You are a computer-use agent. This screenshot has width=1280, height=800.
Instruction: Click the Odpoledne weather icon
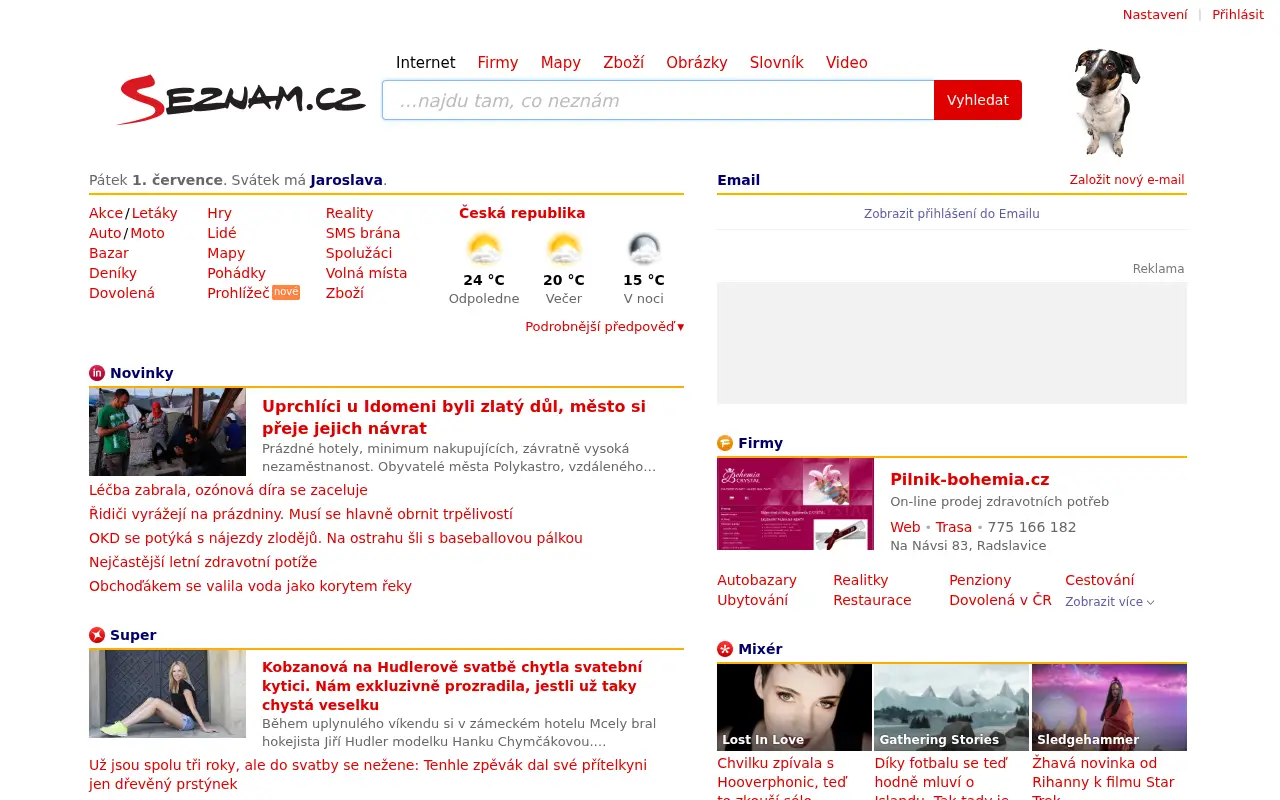pos(484,248)
